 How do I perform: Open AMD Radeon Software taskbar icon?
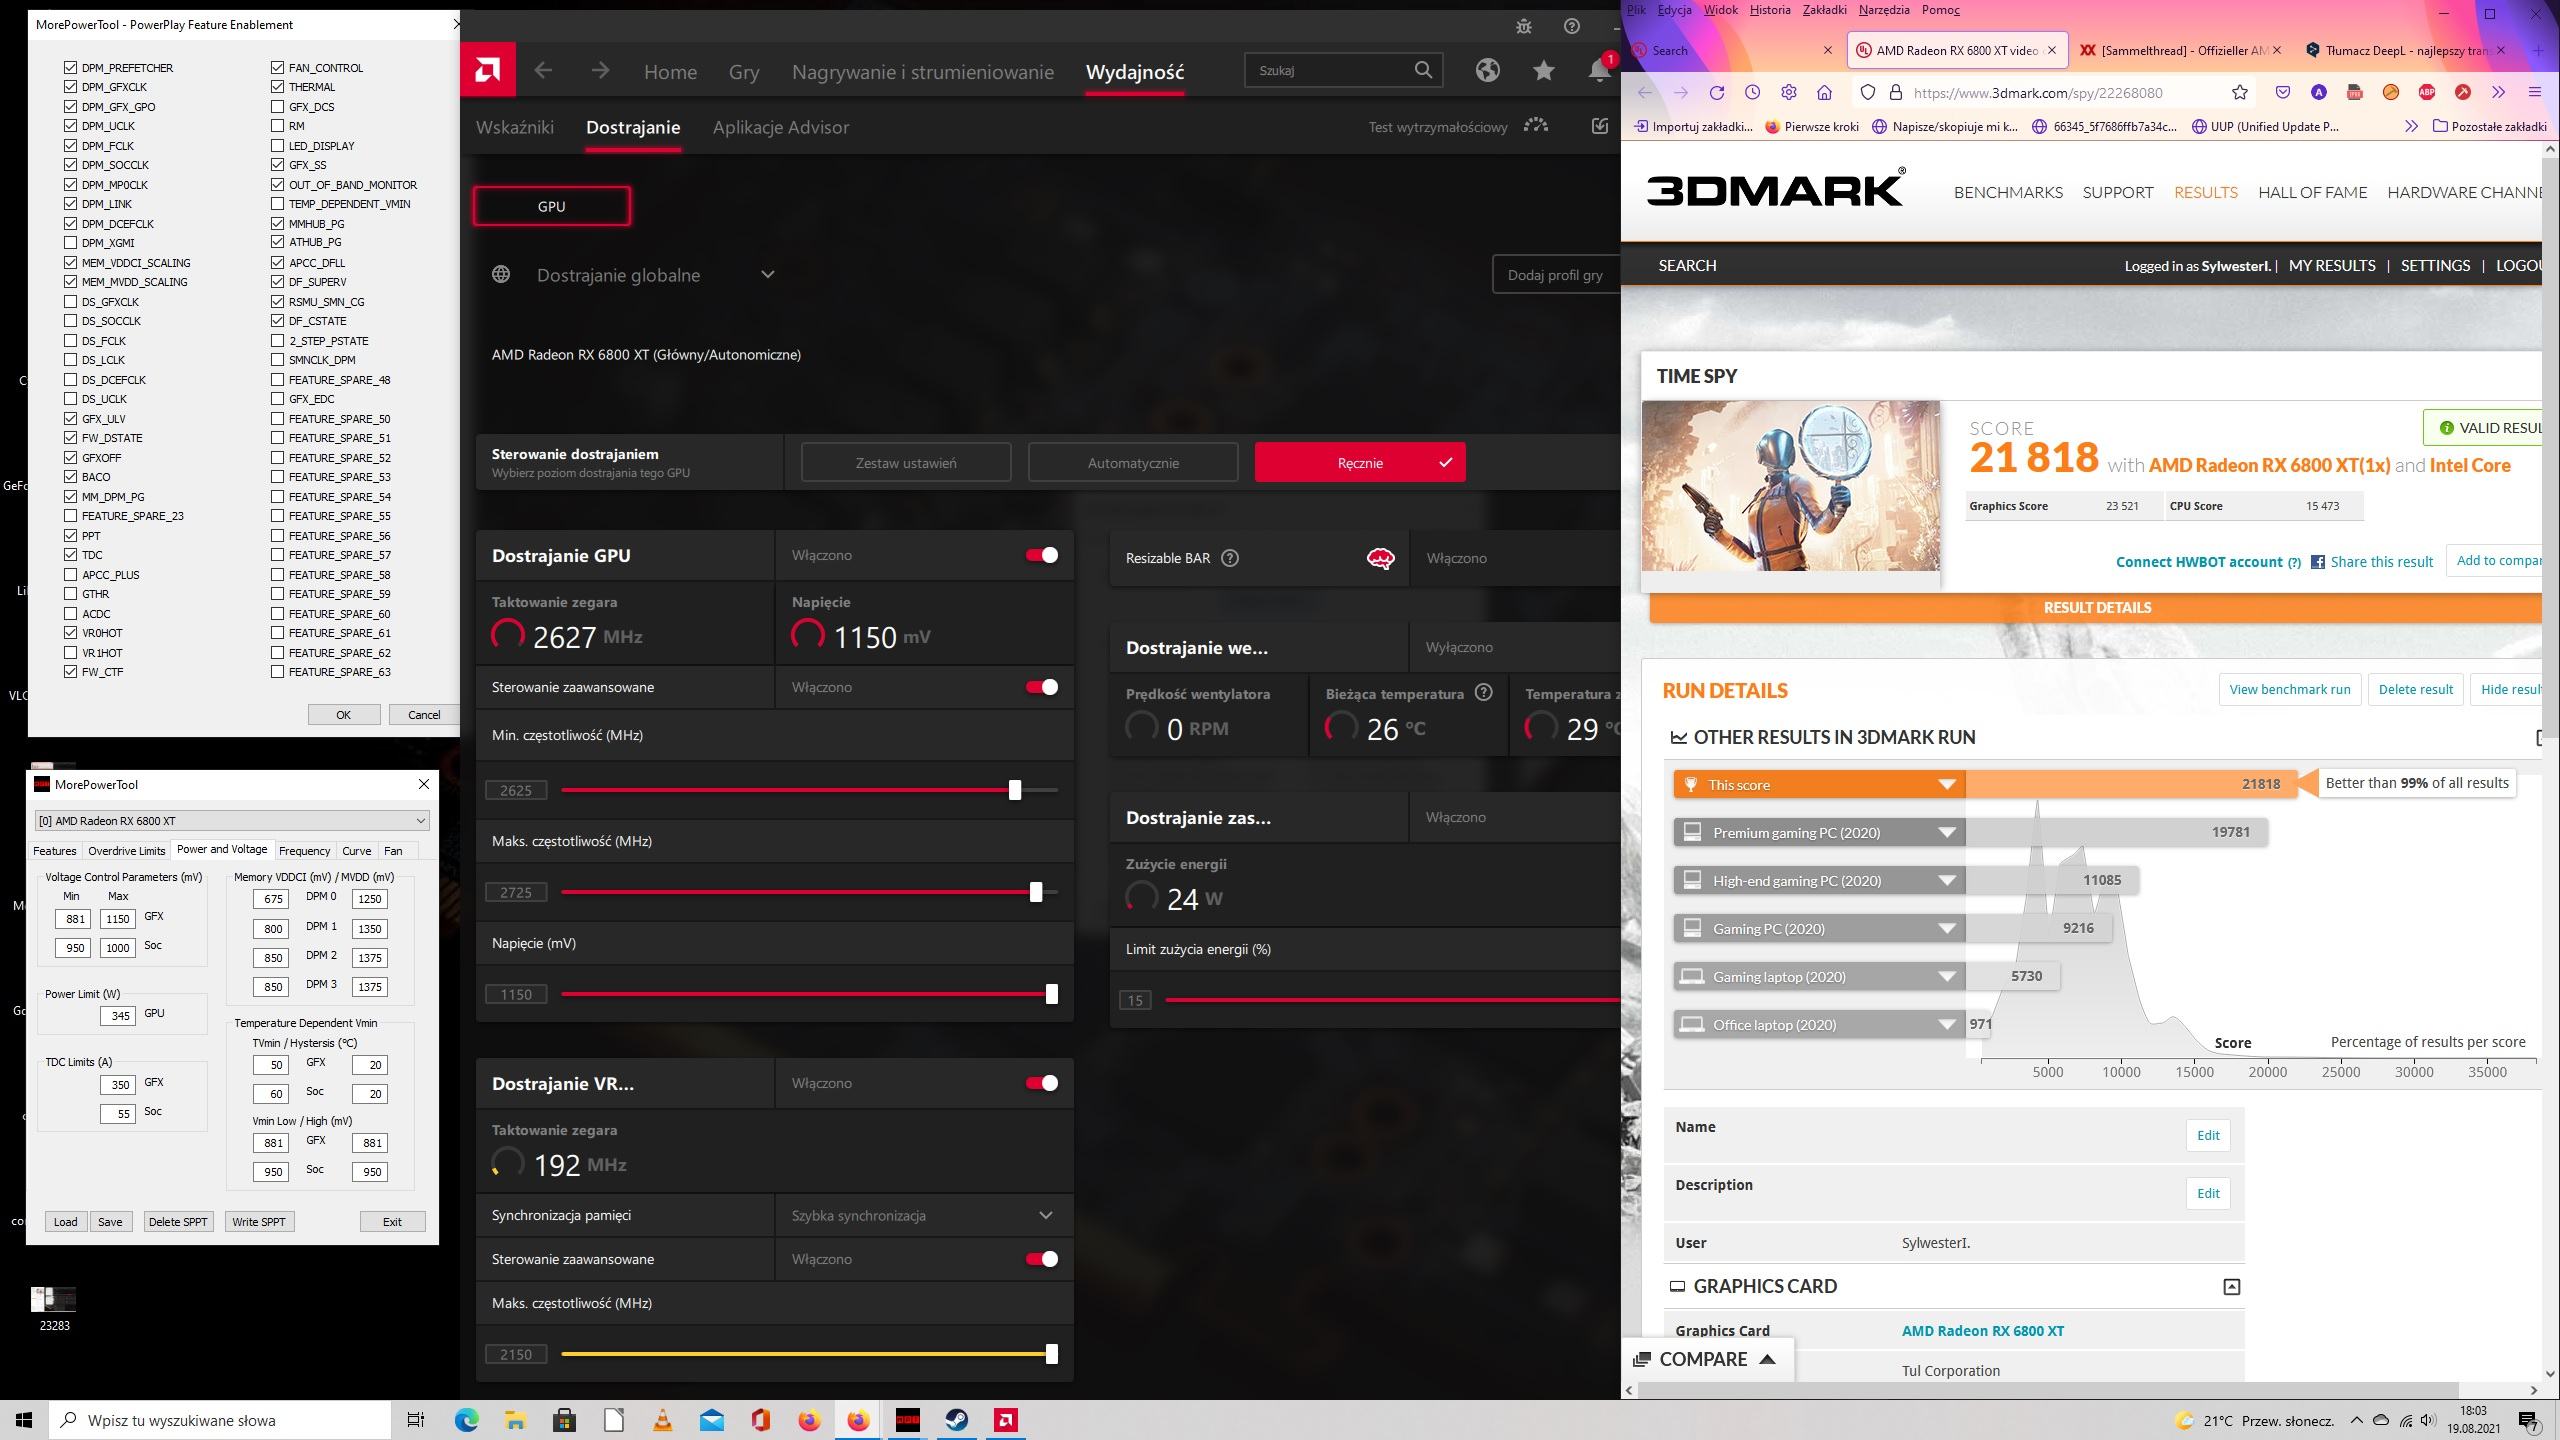coord(1006,1420)
